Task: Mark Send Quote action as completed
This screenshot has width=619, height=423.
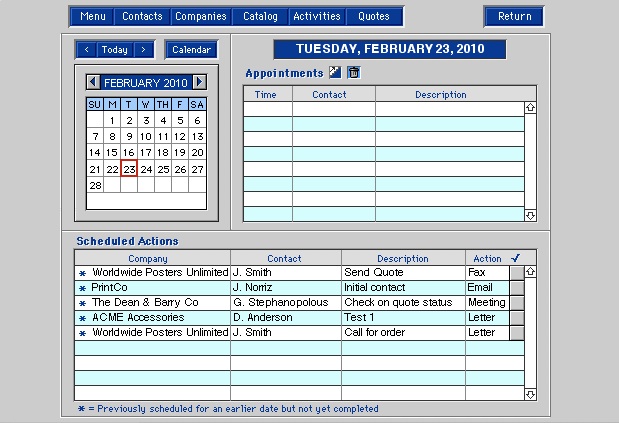Action: (x=517, y=273)
